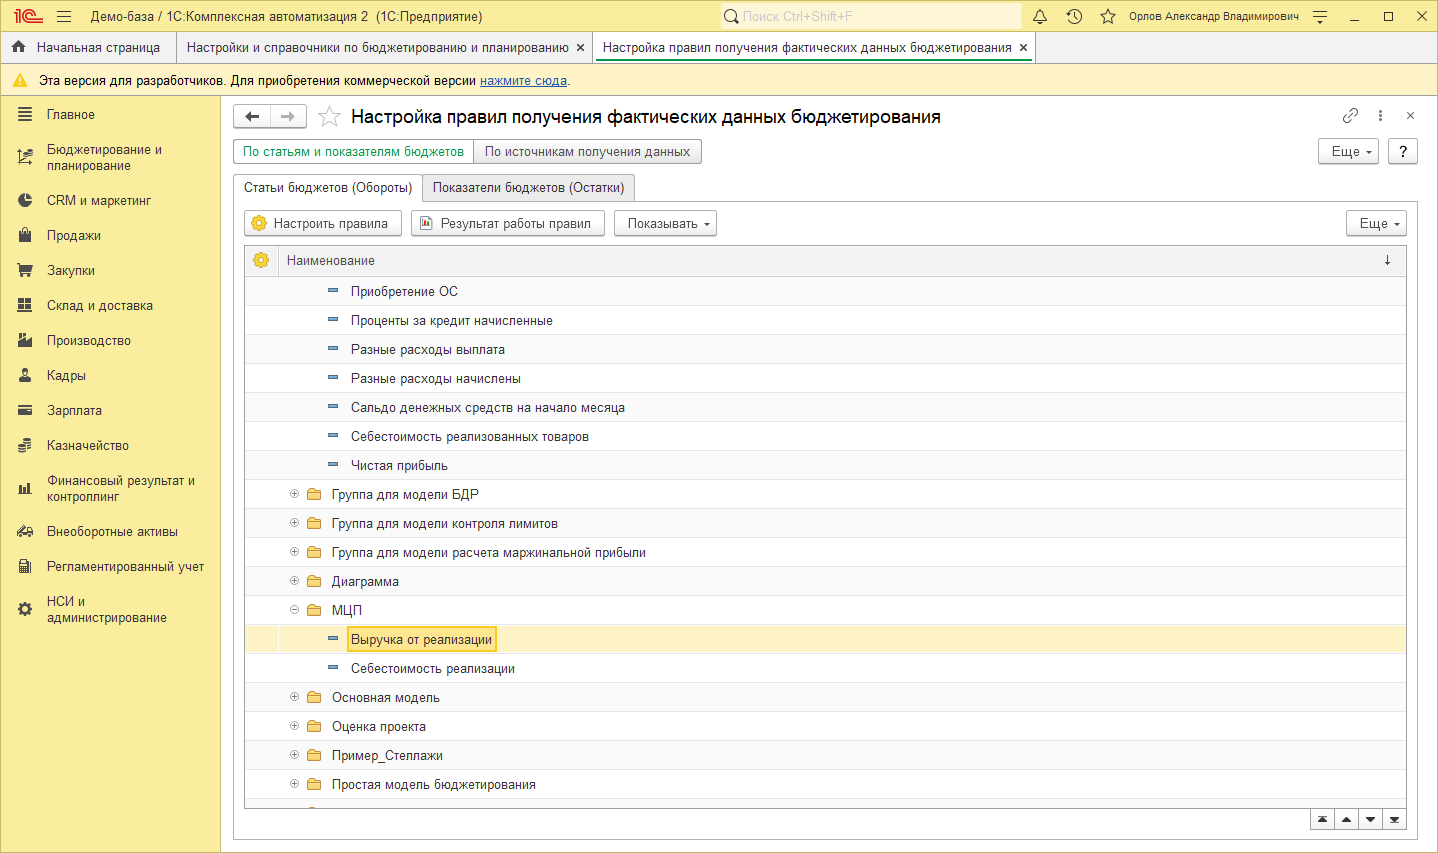Image resolution: width=1438 pixels, height=853 pixels.
Task: Switch to По источникам получения данных
Action: coord(587,152)
